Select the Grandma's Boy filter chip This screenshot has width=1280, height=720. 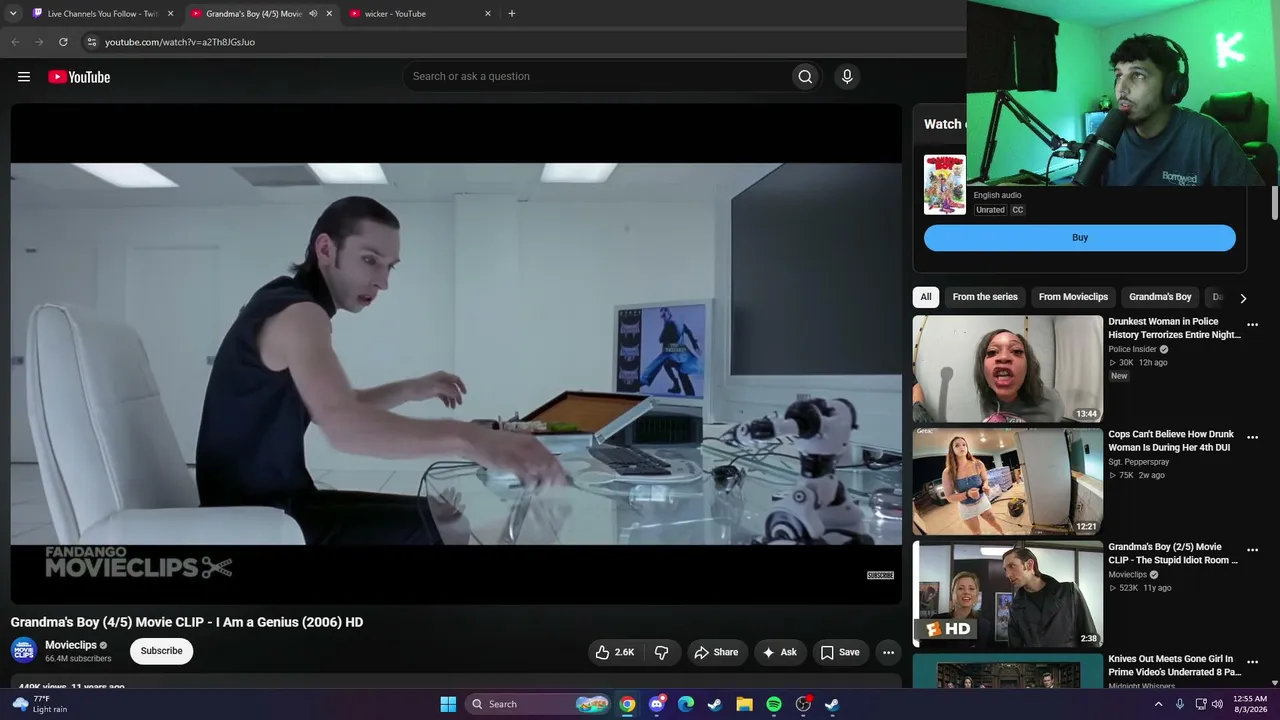[1160, 297]
